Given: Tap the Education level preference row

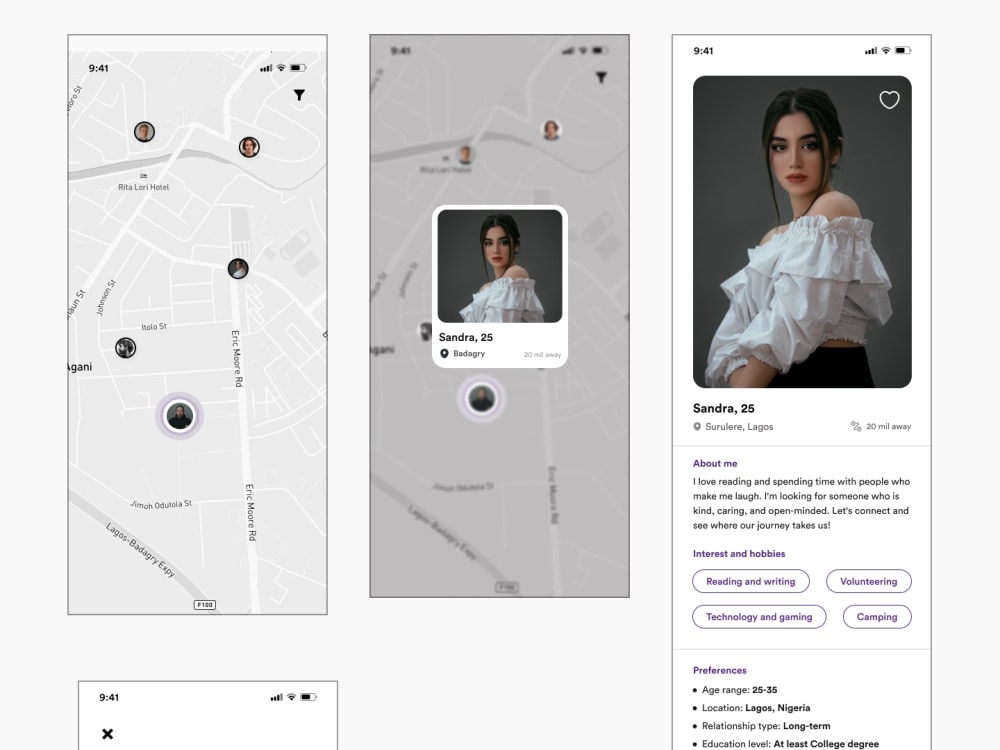Looking at the screenshot, I should coord(786,744).
